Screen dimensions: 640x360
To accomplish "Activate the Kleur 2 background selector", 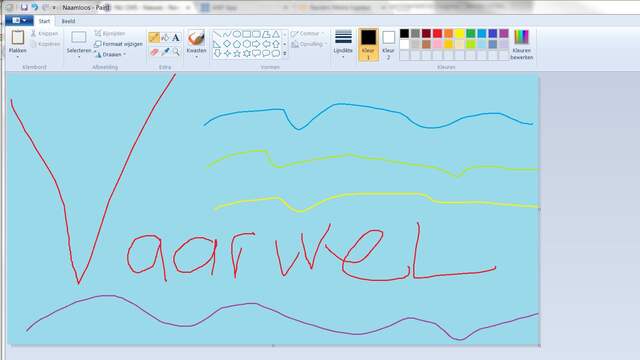I will coord(389,45).
